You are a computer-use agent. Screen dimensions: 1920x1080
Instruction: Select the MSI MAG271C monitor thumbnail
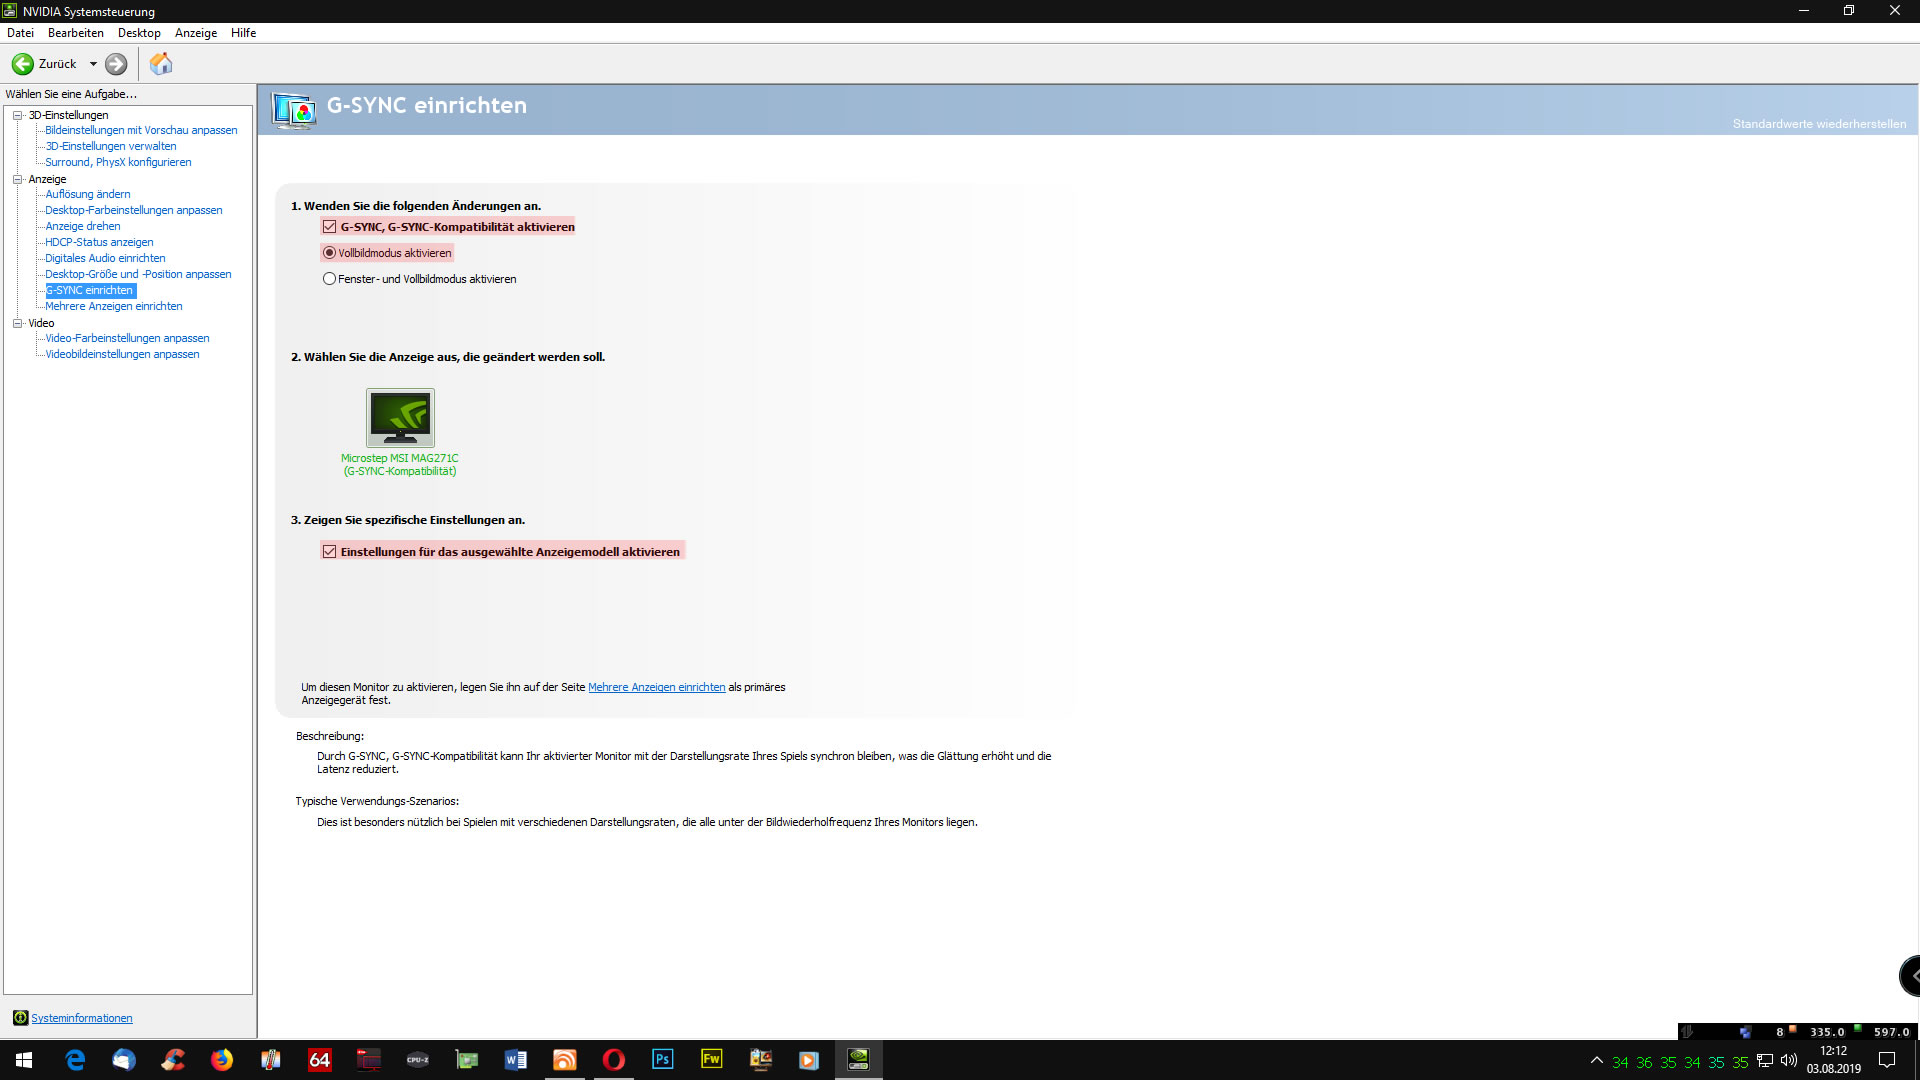pos(400,417)
